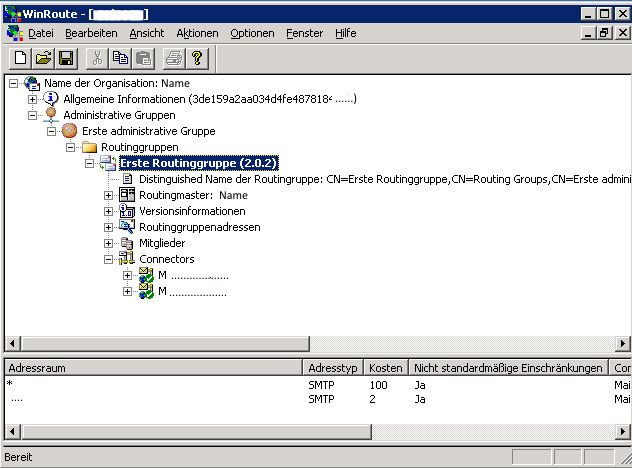Open the Bearbeiten menu
The image size is (632, 468).
[91, 33]
